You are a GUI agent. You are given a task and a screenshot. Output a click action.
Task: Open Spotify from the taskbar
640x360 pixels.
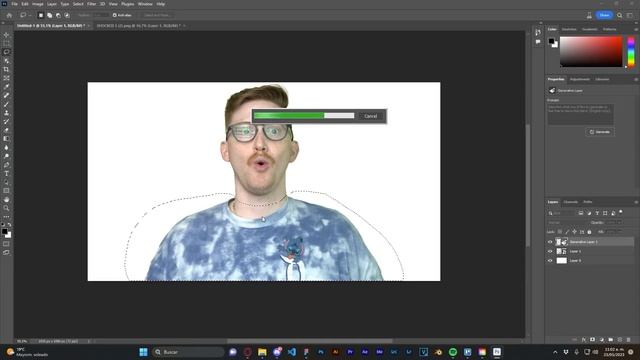[x=453, y=352]
